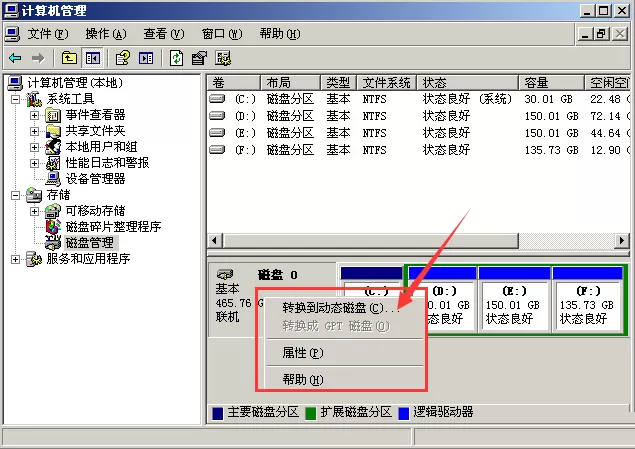Collapse the System Tools (系统工具) tree node
This screenshot has width=635, height=449.
15,99
